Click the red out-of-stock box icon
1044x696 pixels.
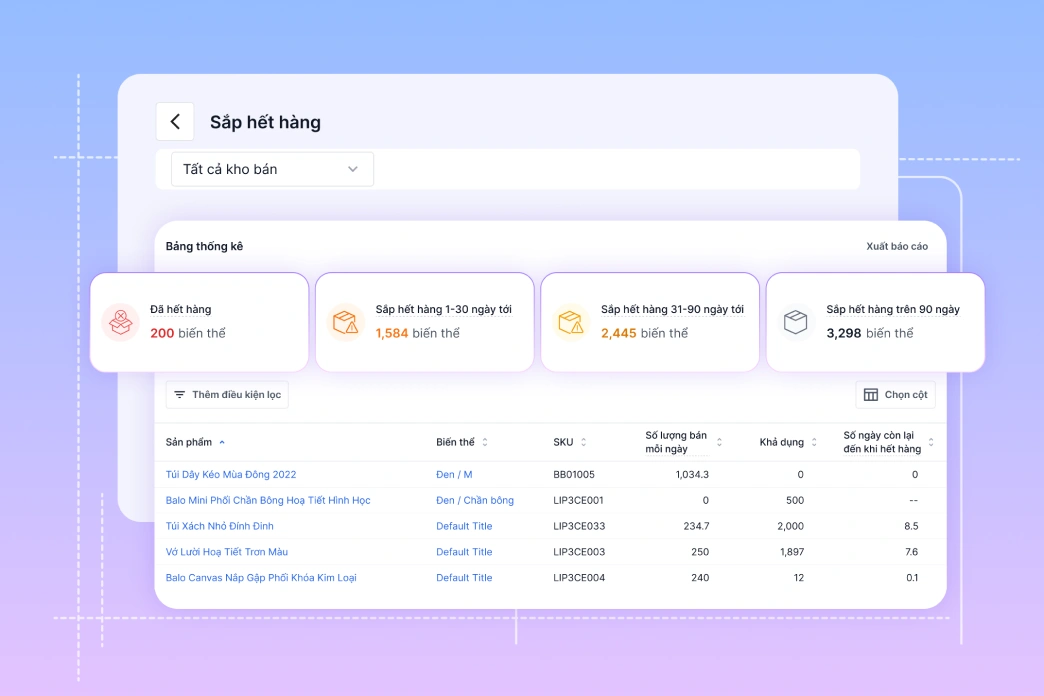pos(120,322)
